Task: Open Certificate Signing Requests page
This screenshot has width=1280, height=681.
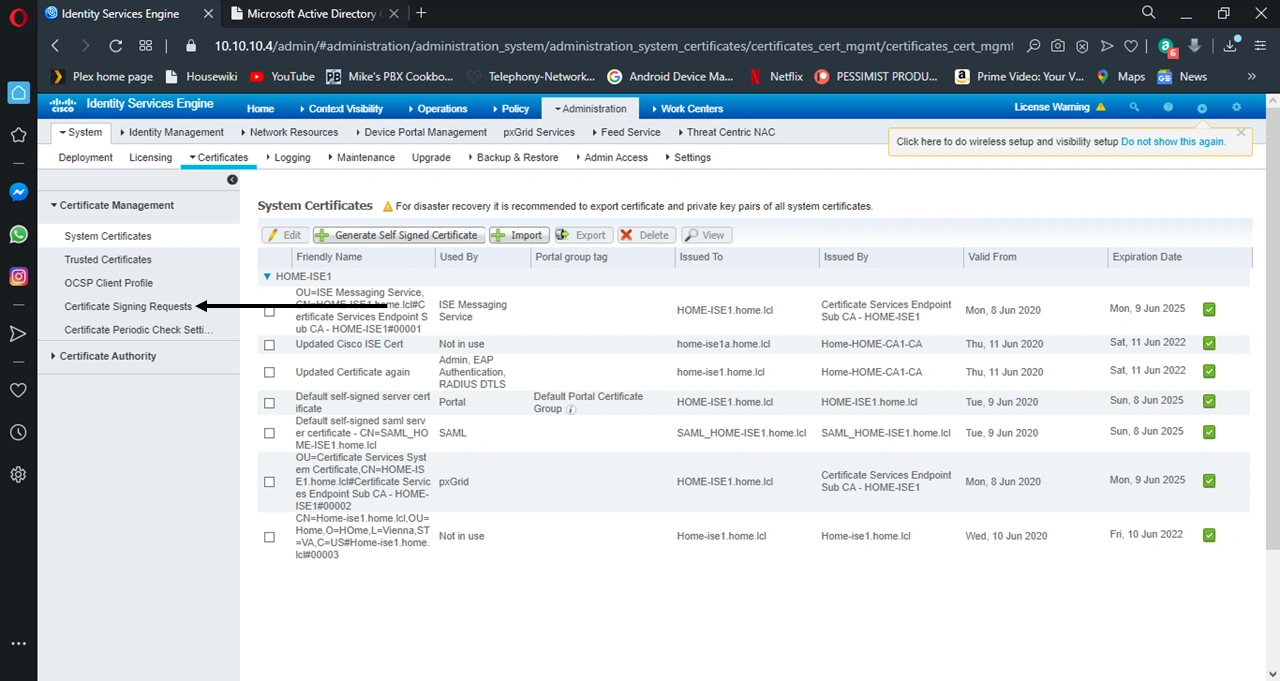Action: pos(128,306)
